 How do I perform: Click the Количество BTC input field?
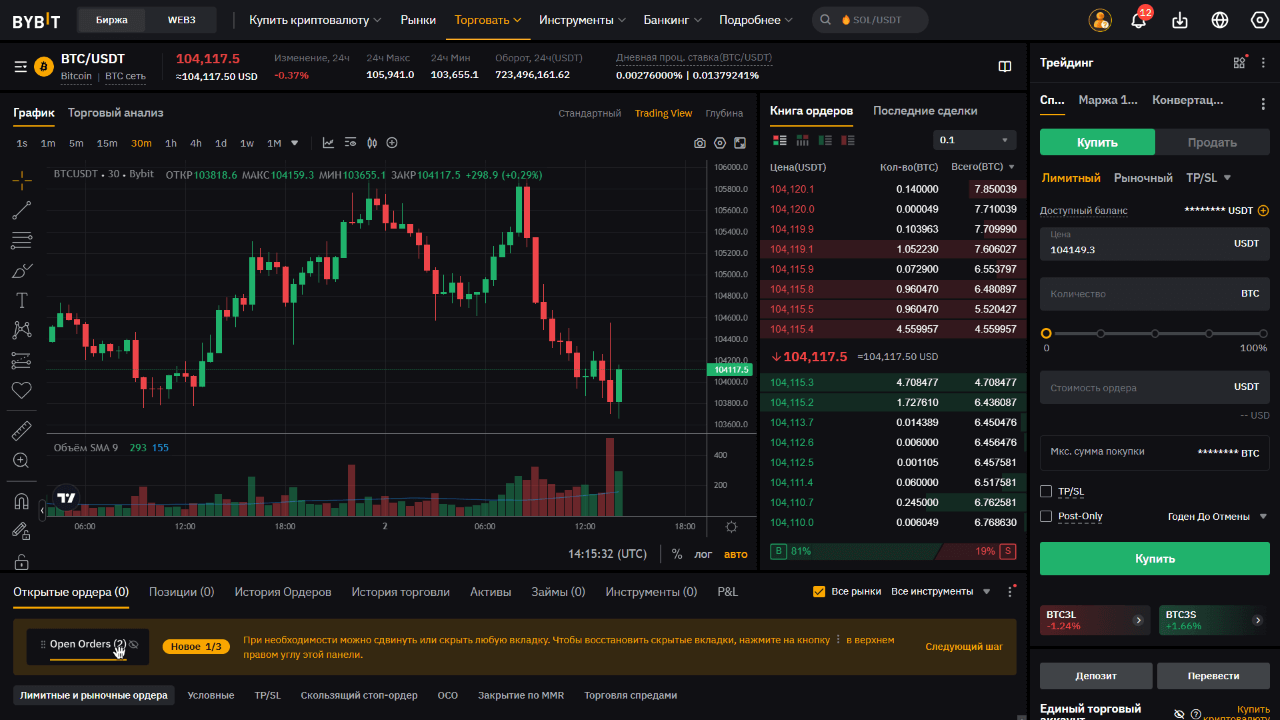coord(1140,294)
